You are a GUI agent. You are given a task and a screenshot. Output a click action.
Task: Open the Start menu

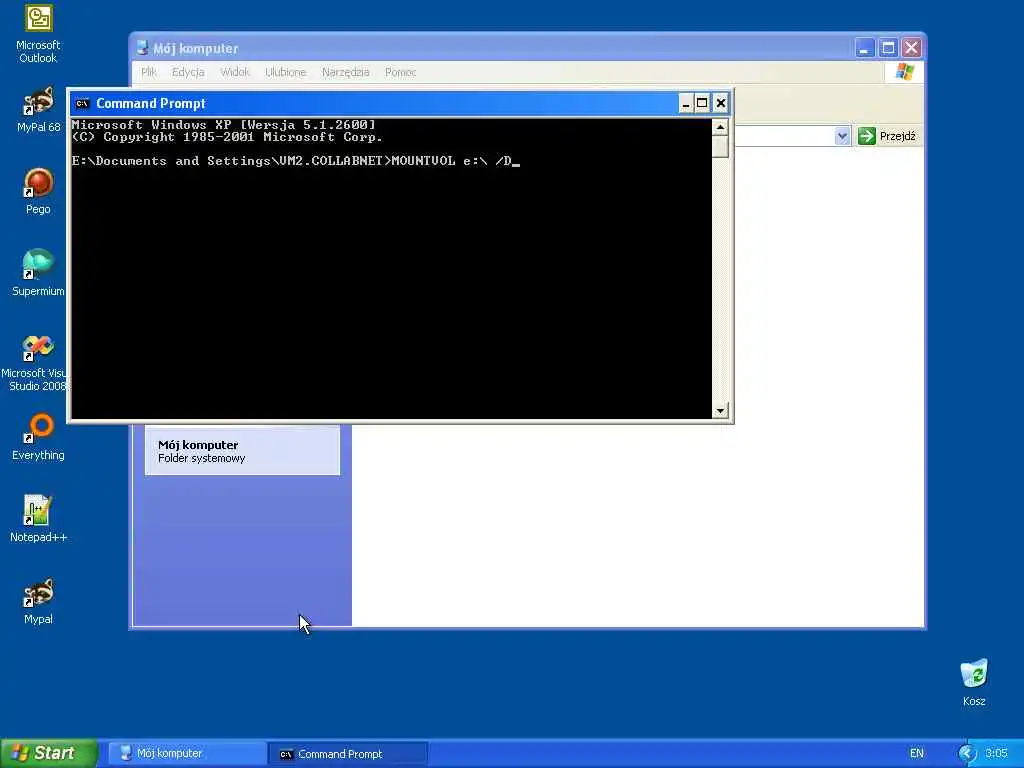49,753
